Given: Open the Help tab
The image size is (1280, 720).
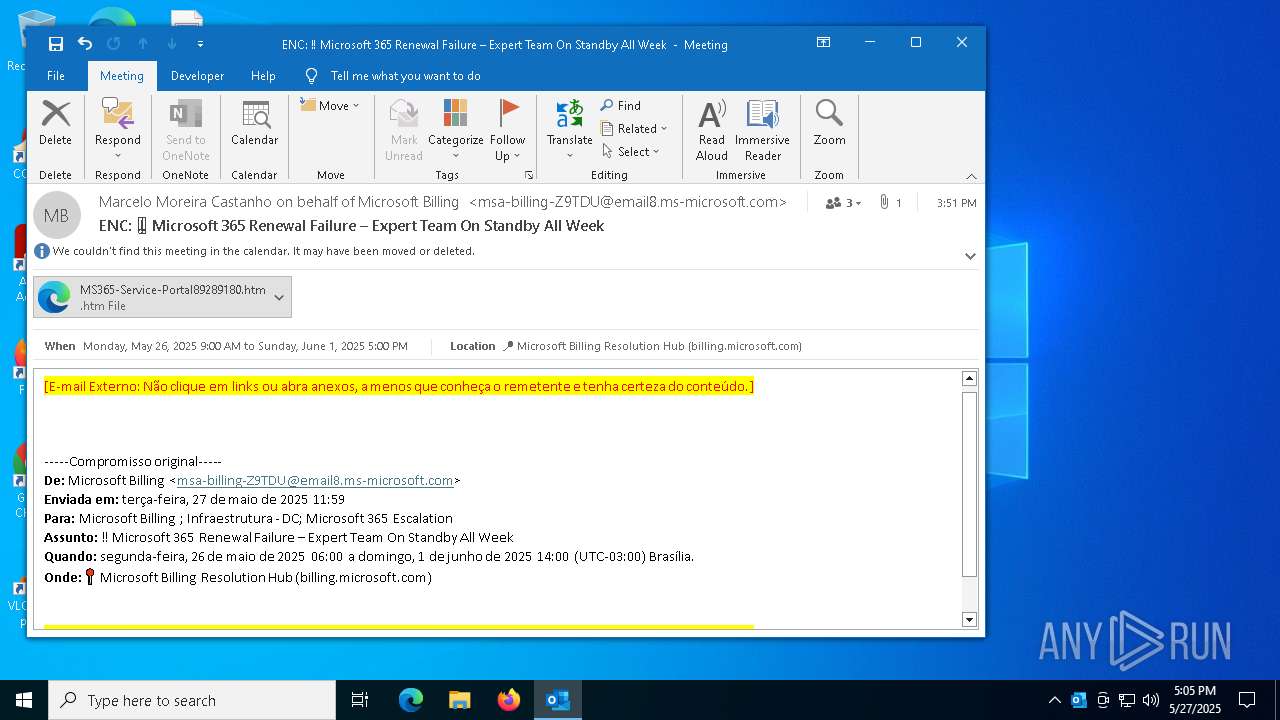Looking at the screenshot, I should pos(263,76).
